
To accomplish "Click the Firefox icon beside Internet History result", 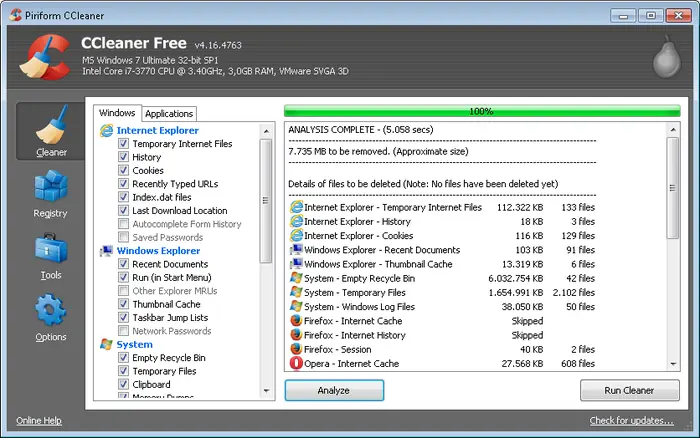I will [x=296, y=335].
